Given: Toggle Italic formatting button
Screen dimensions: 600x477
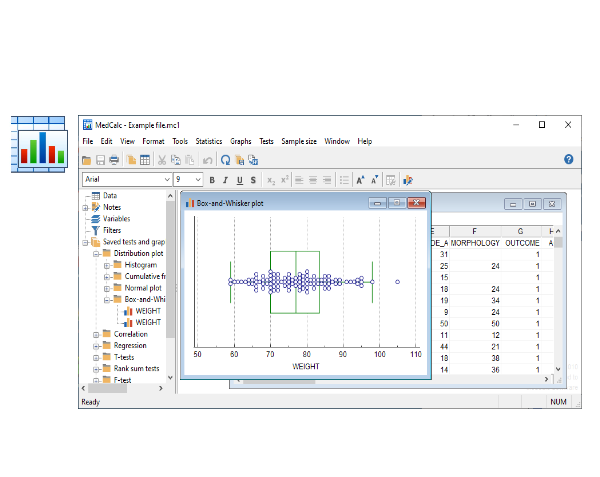Looking at the screenshot, I should 225,180.
